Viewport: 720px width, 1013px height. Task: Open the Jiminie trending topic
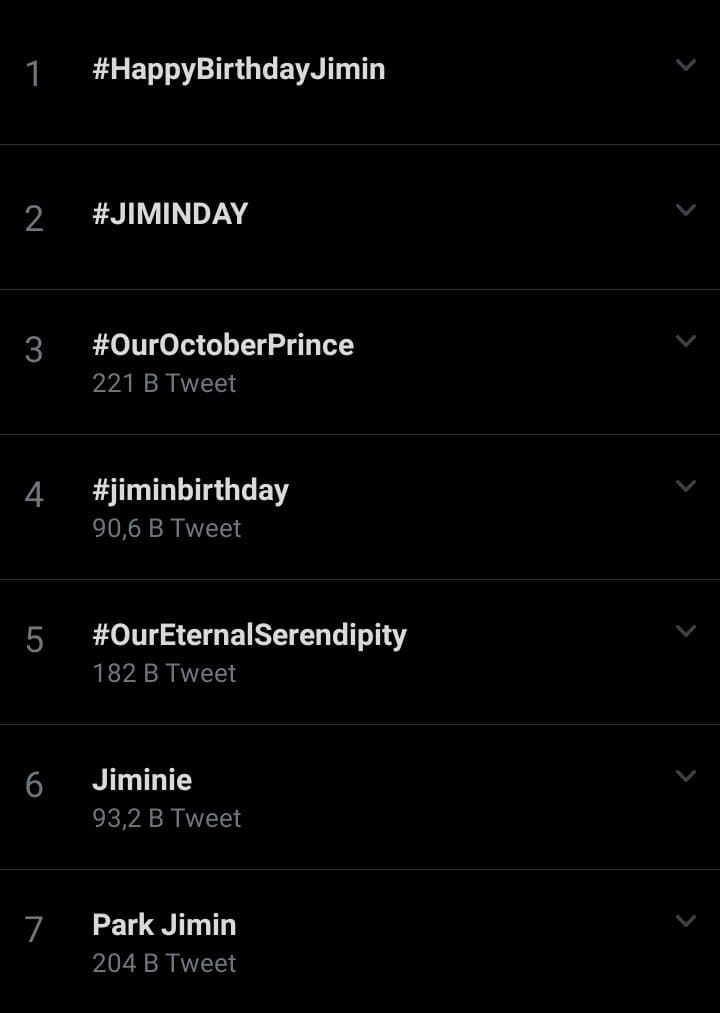pos(142,780)
